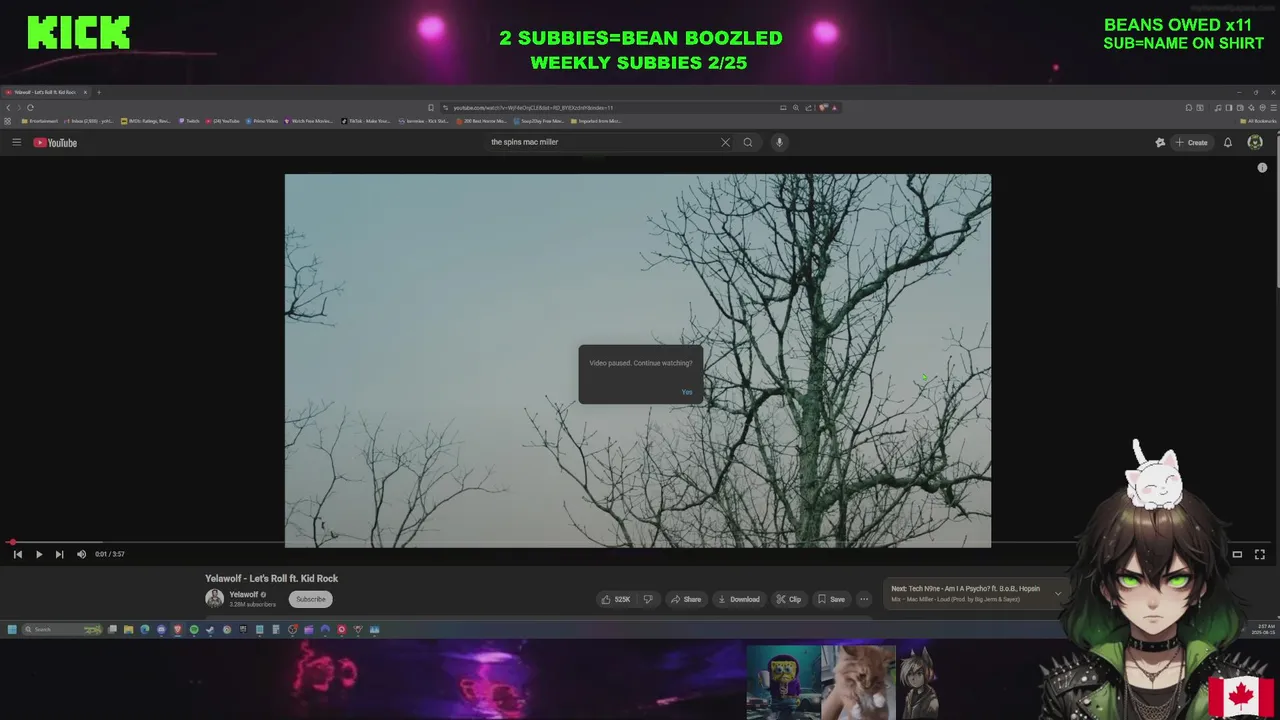Navigate back in the browser

tap(8, 108)
